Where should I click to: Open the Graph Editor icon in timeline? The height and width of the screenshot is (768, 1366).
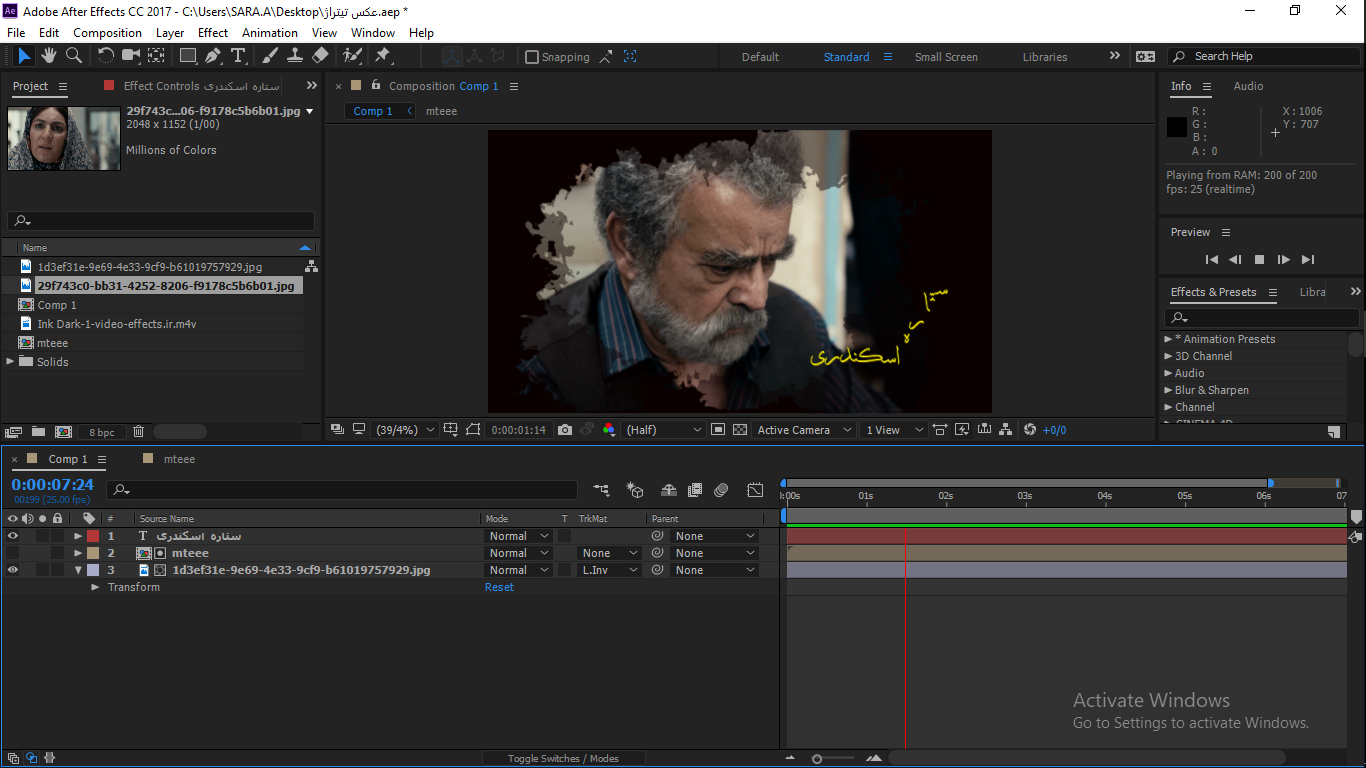coord(755,490)
